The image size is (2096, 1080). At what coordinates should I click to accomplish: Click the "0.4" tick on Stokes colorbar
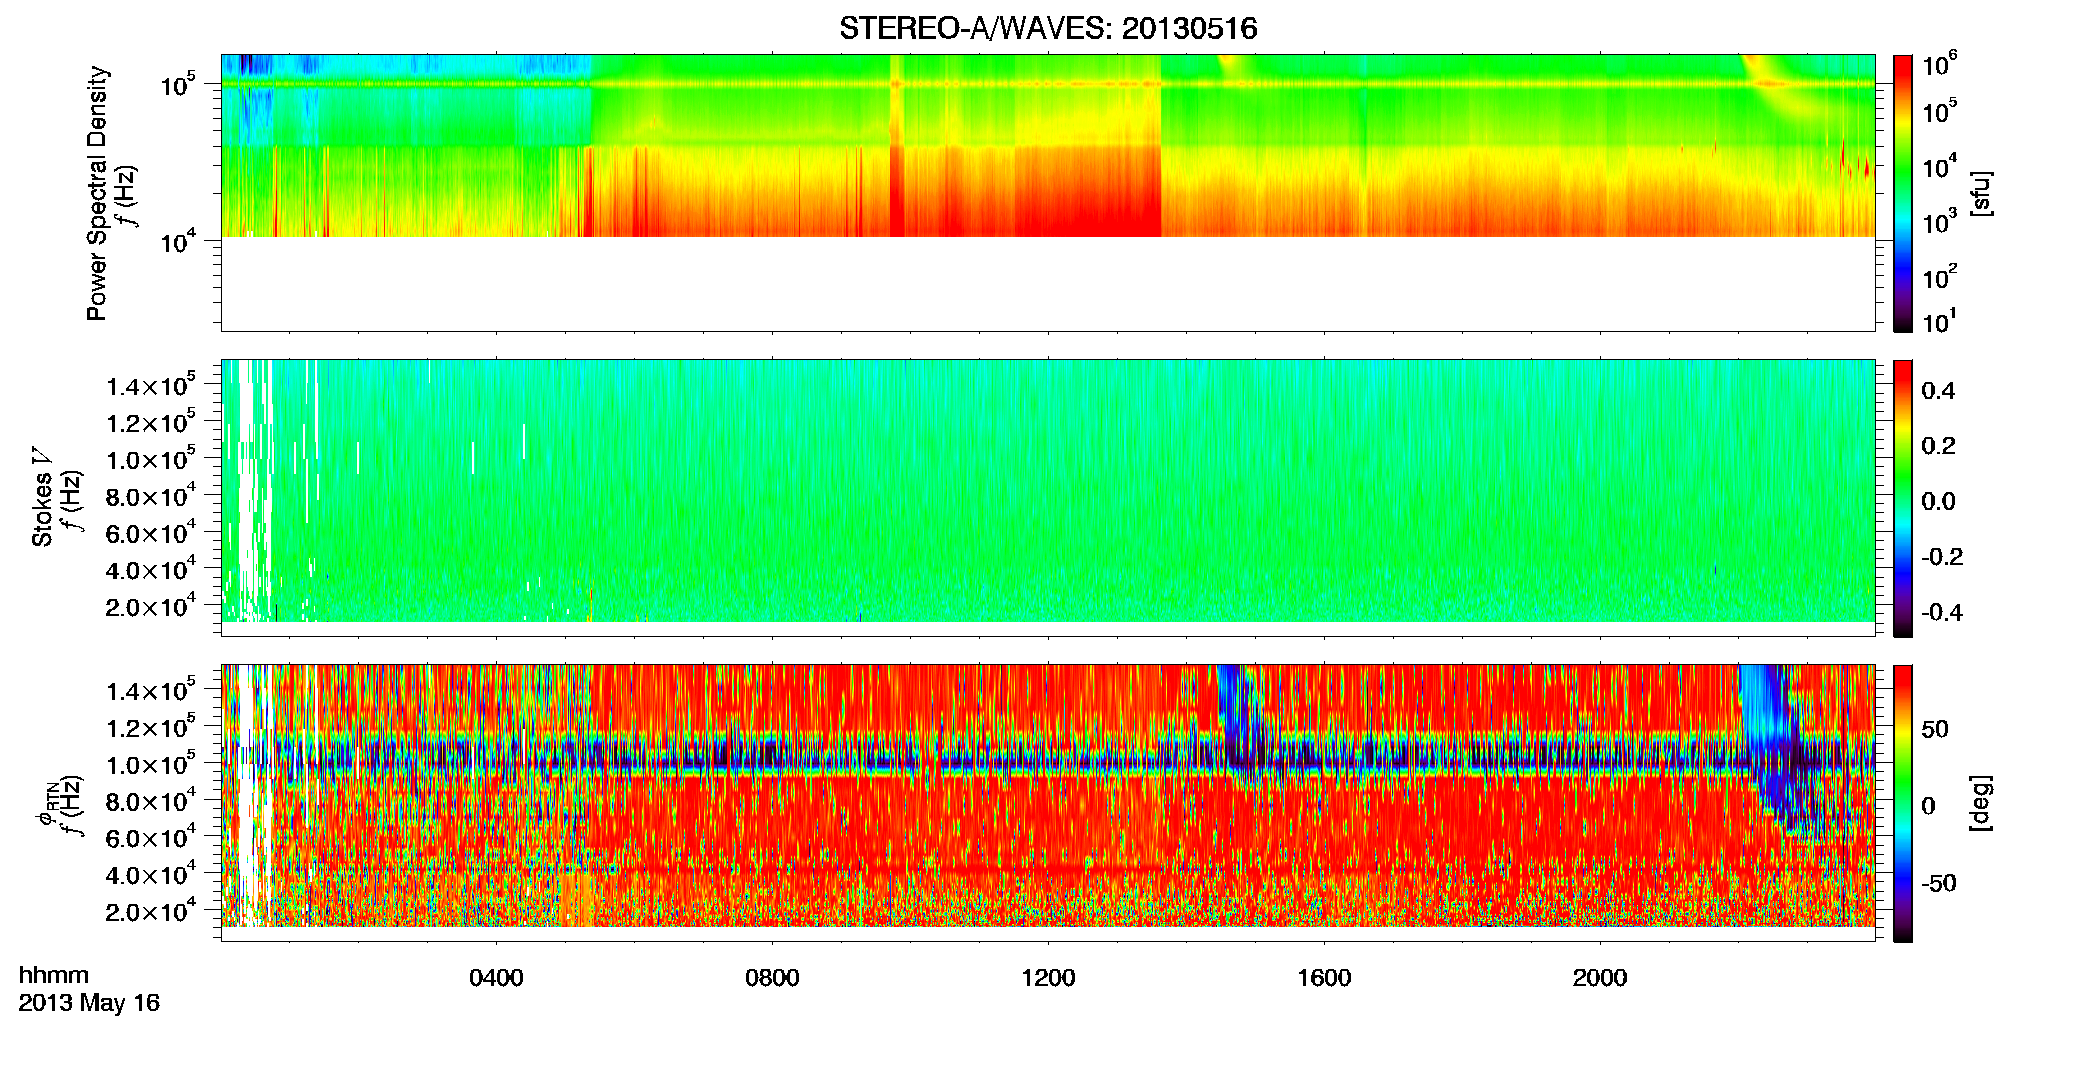tap(1939, 391)
